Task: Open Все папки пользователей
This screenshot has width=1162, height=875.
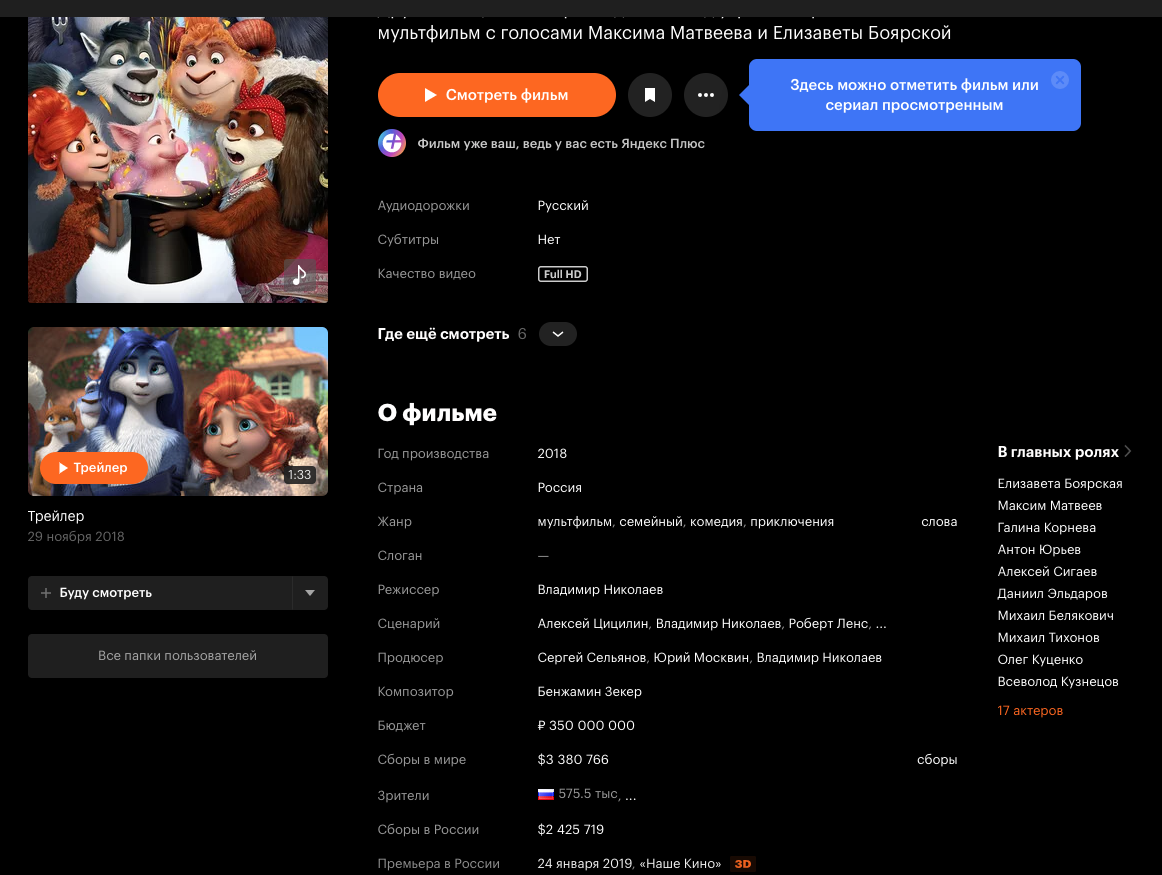Action: tap(178, 656)
